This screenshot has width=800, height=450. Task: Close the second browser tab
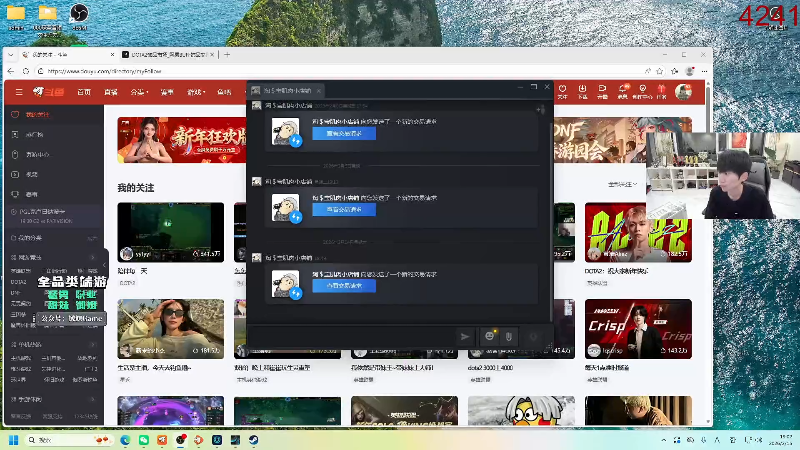[212, 55]
